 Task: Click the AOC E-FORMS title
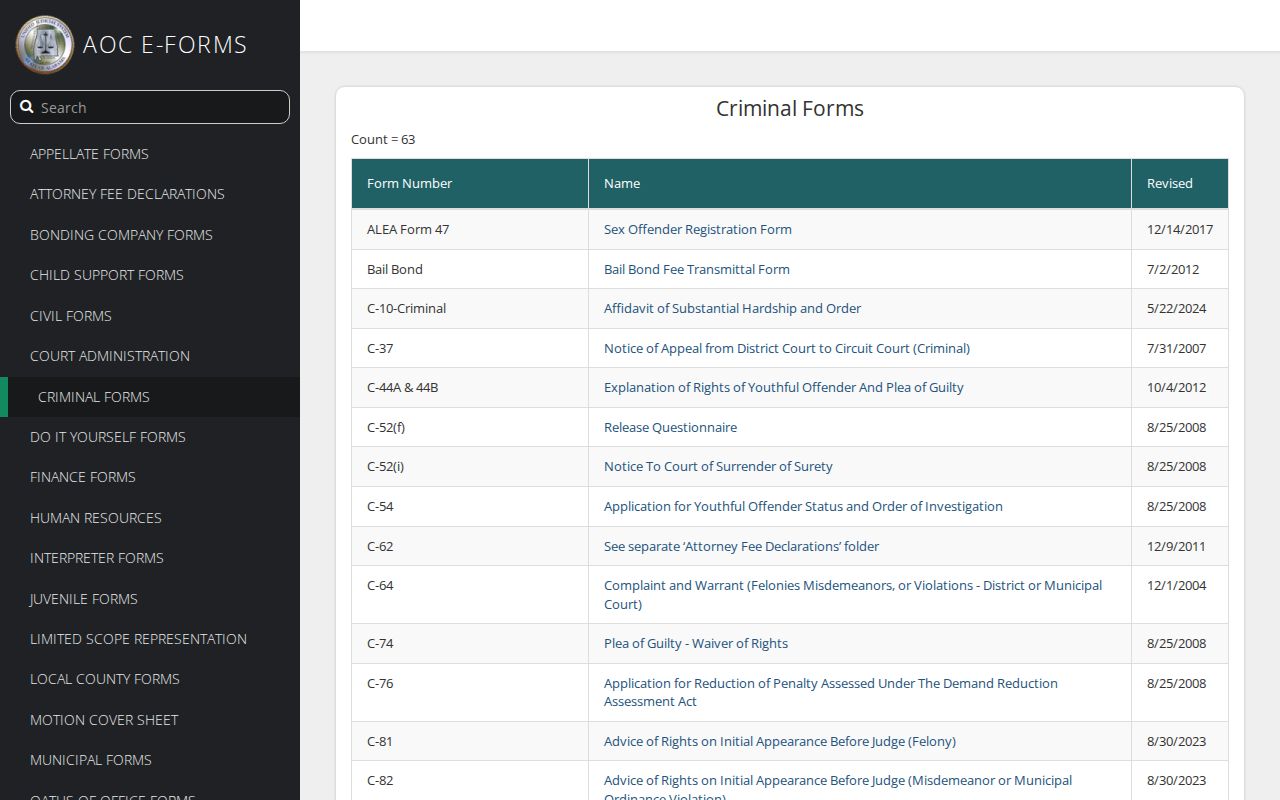point(165,45)
